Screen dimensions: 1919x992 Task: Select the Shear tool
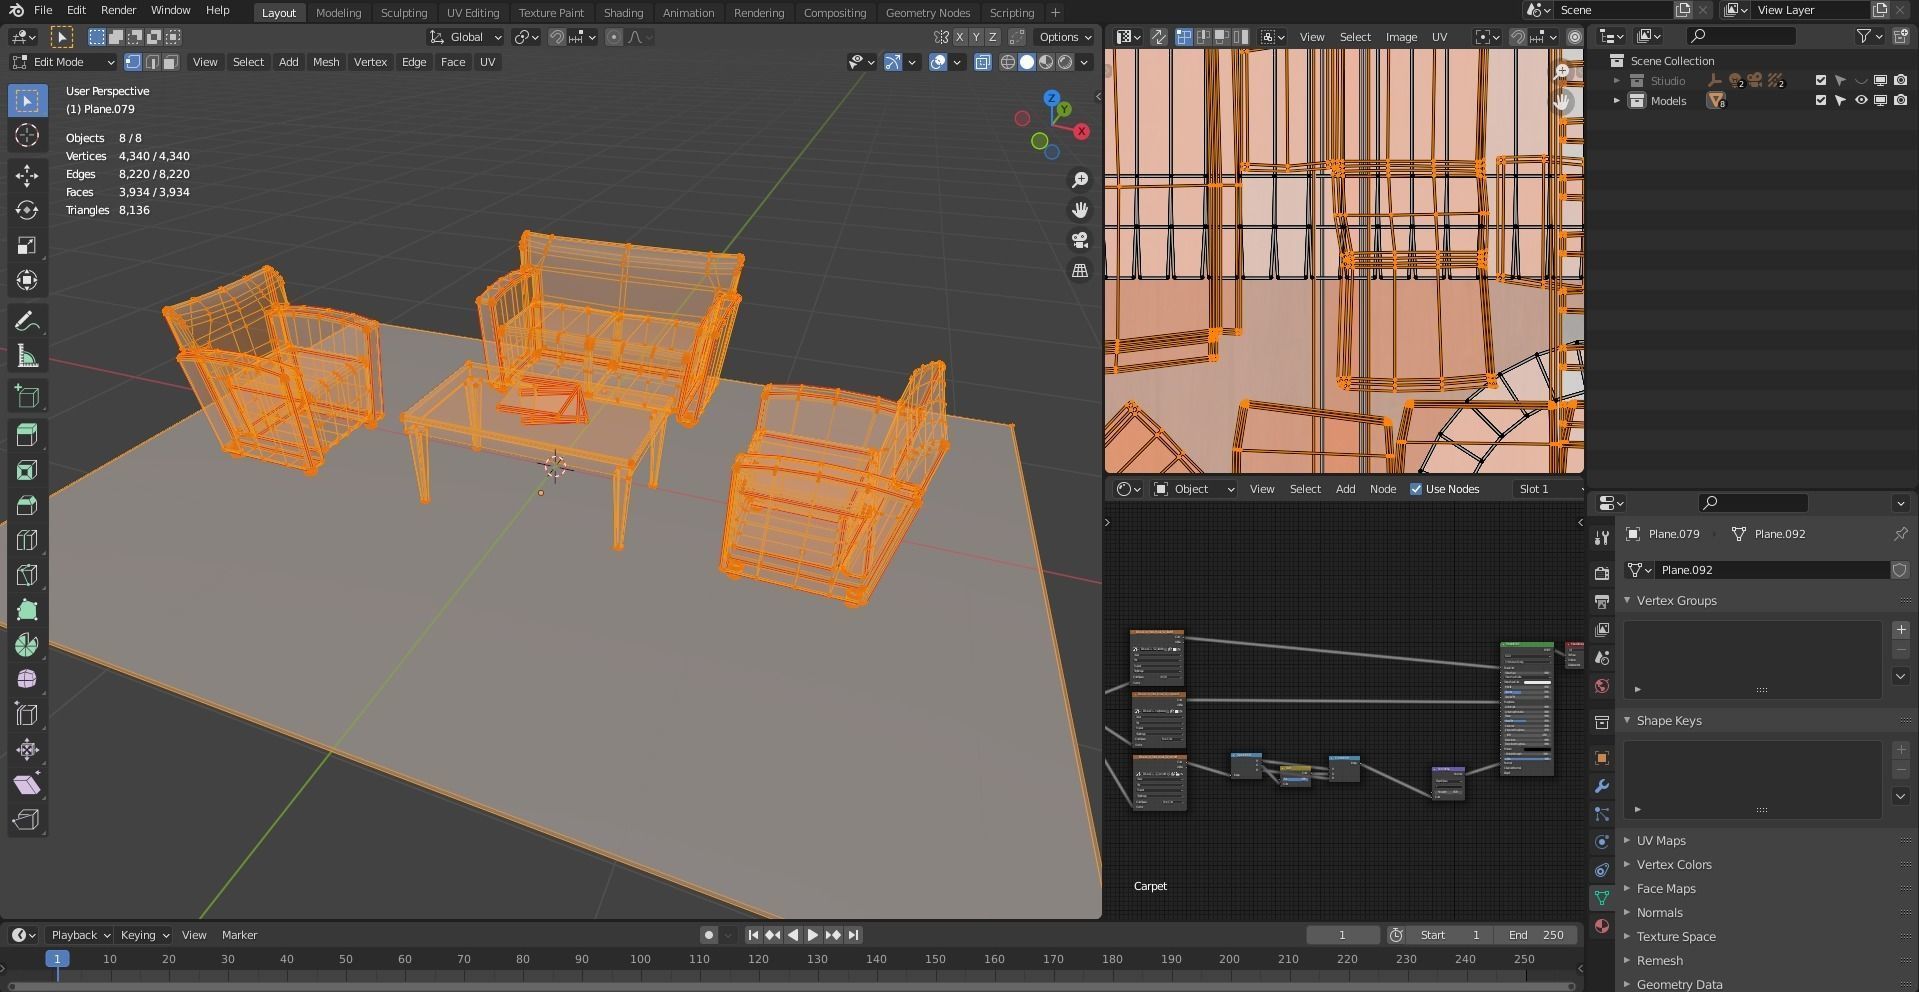[27, 785]
